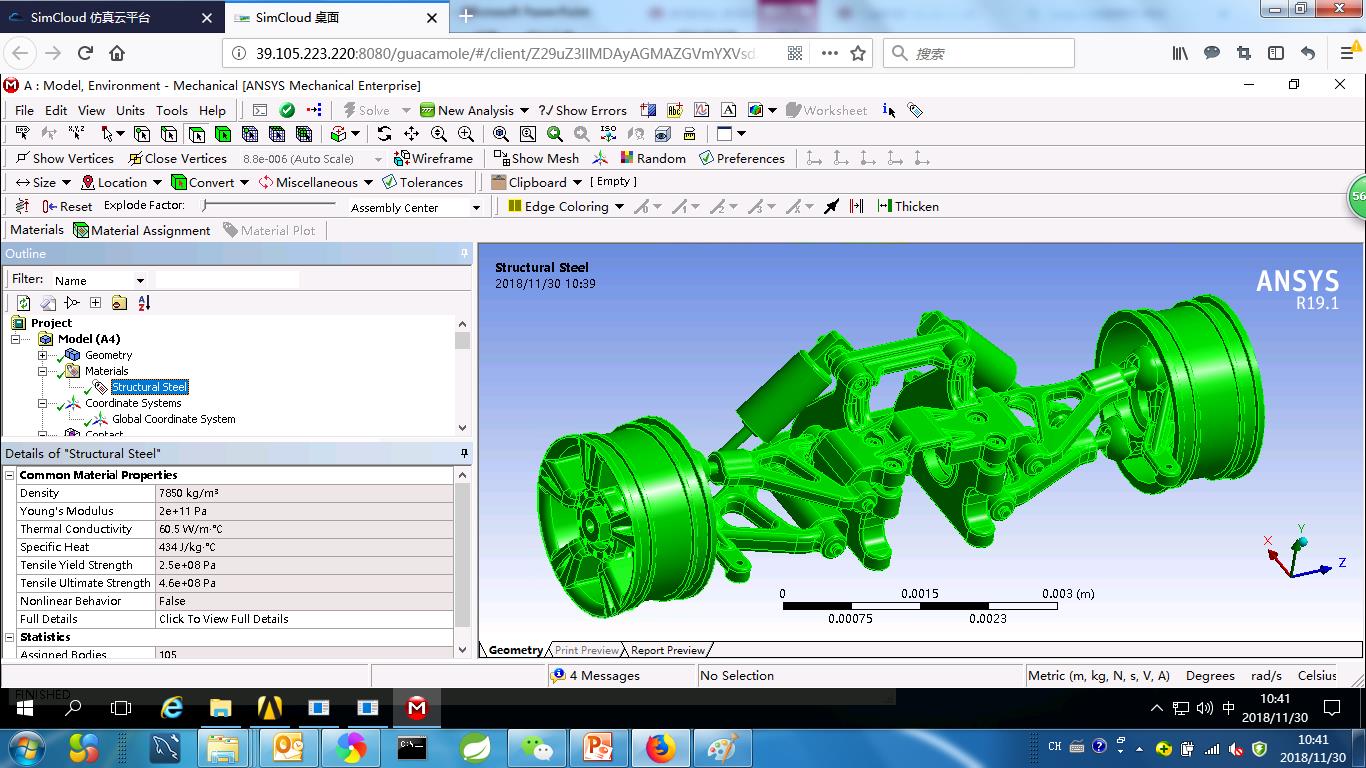Click the black arrow direction icon before Thicken
The image size is (1366, 768).
pyautogui.click(x=832, y=206)
